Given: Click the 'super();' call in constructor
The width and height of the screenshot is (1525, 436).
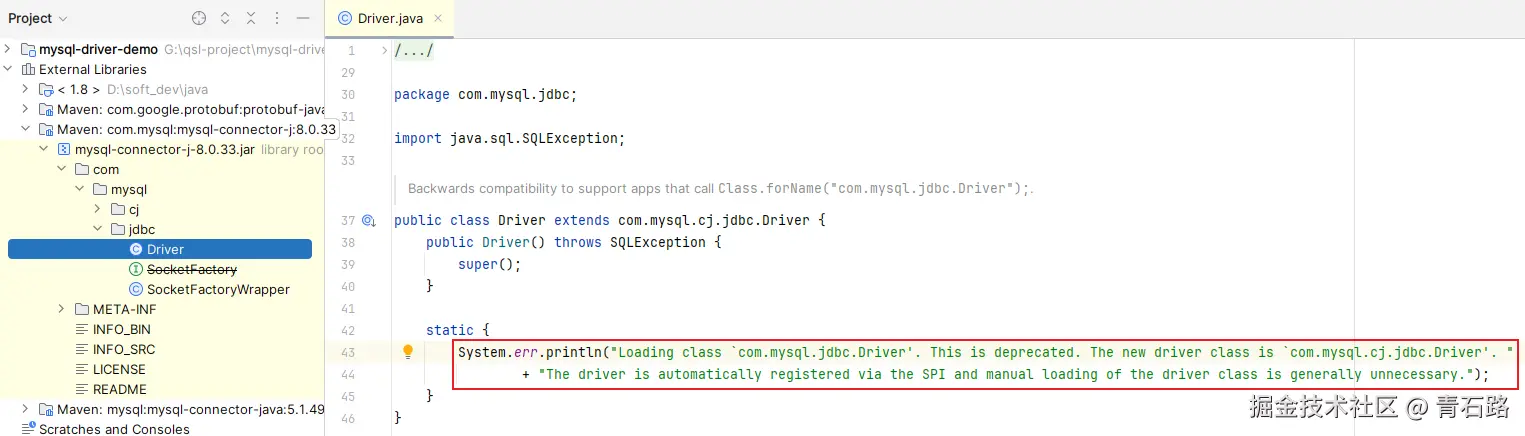Looking at the screenshot, I should [490, 265].
